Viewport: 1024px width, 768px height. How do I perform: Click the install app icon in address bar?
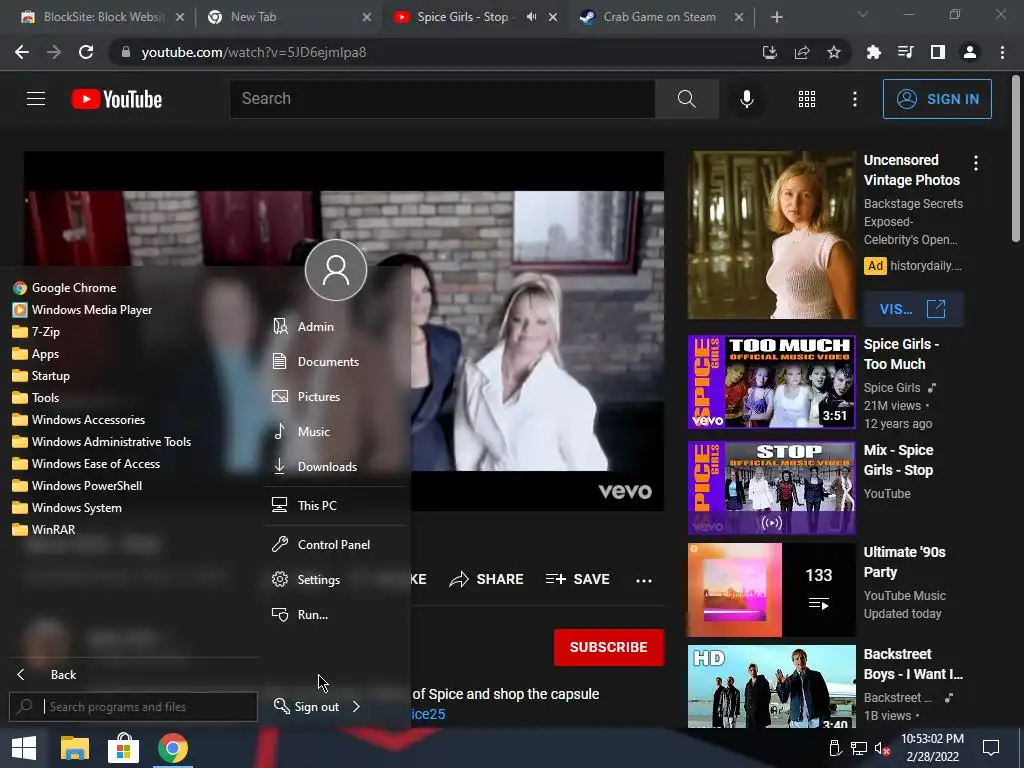point(769,52)
